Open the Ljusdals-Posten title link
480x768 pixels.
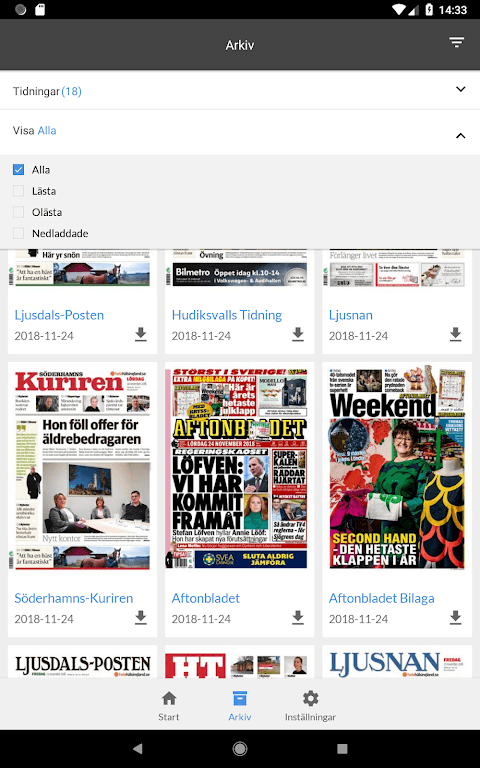pyautogui.click(x=59, y=315)
